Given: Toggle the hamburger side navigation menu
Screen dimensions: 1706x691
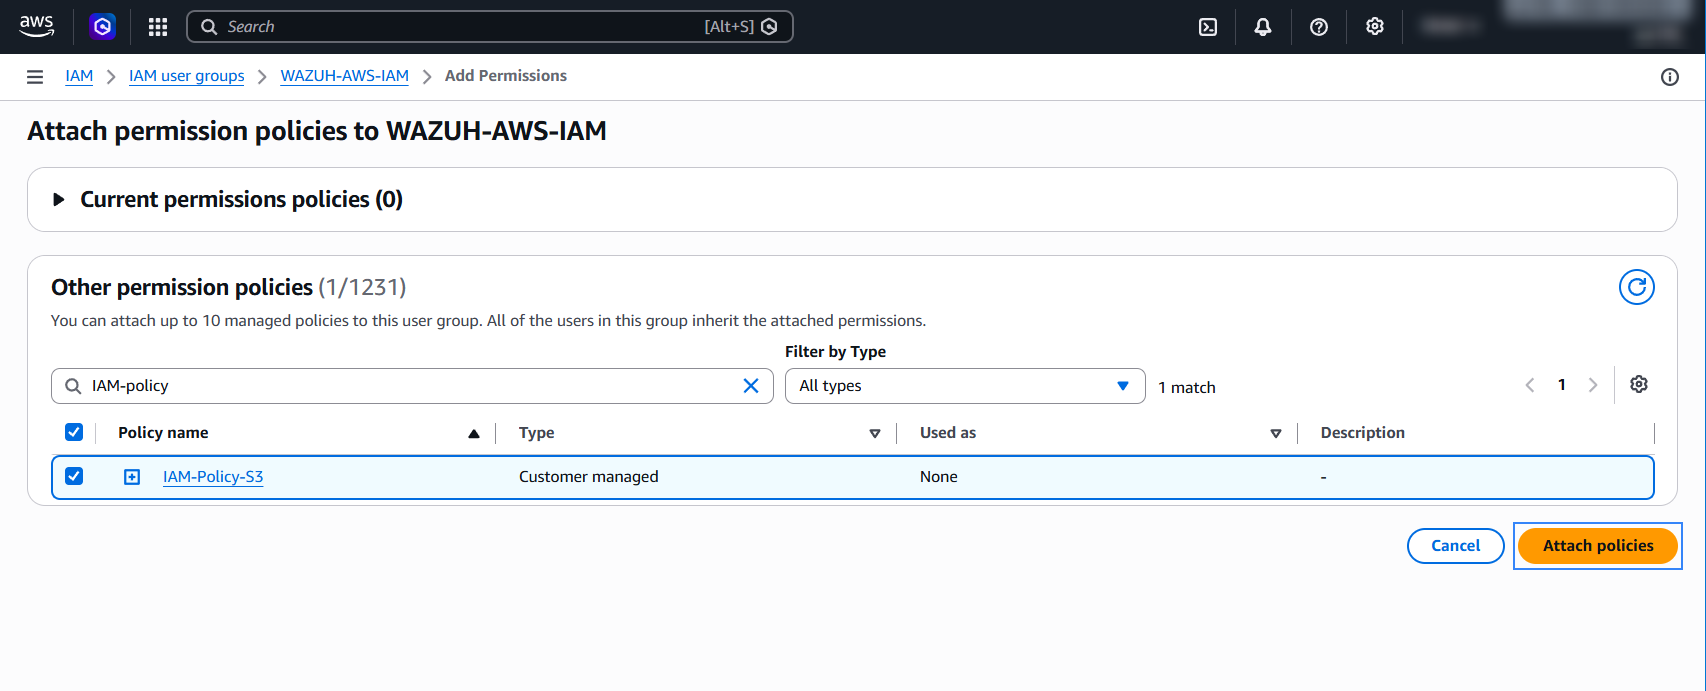Looking at the screenshot, I should coord(35,77).
